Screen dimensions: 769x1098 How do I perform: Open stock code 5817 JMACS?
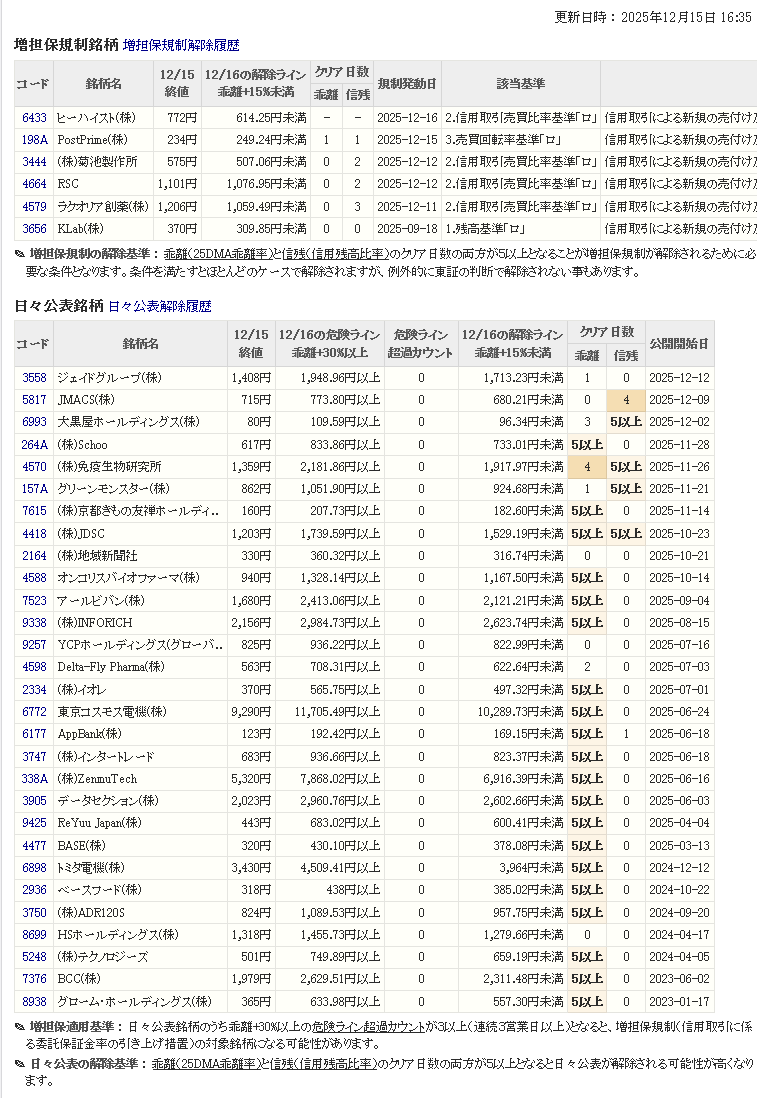tap(34, 400)
